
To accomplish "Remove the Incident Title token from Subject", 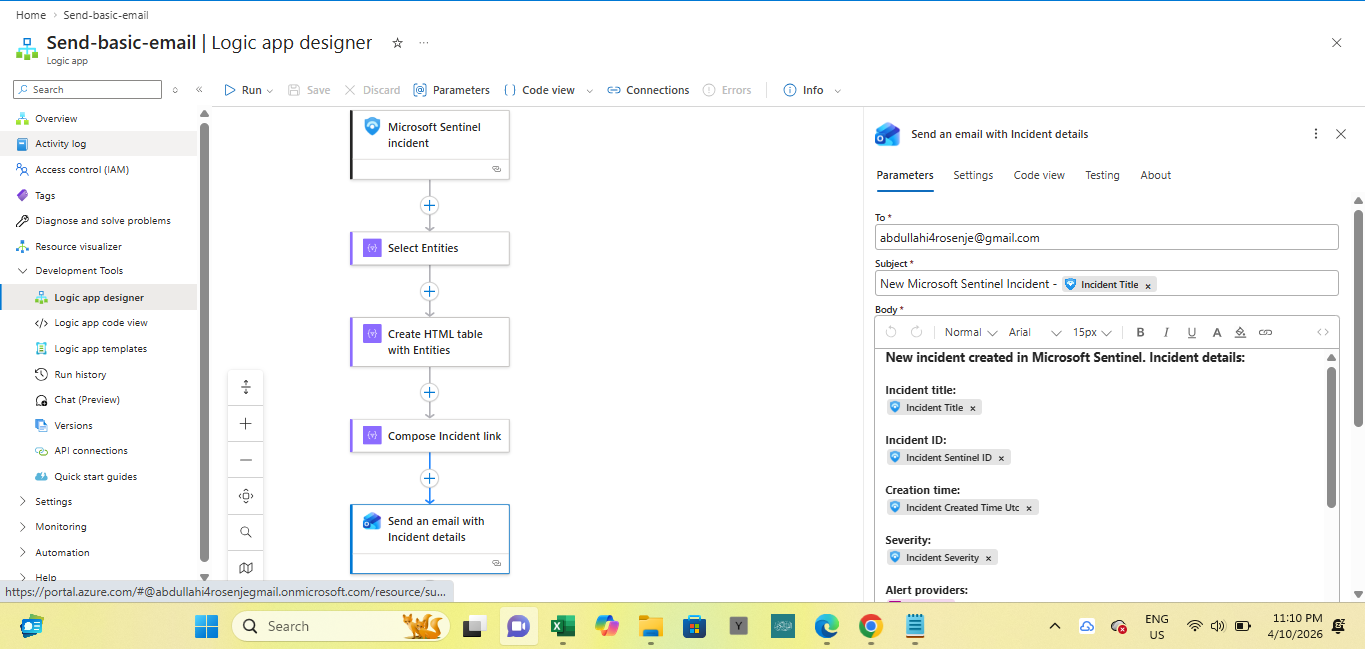I will point(1148,285).
